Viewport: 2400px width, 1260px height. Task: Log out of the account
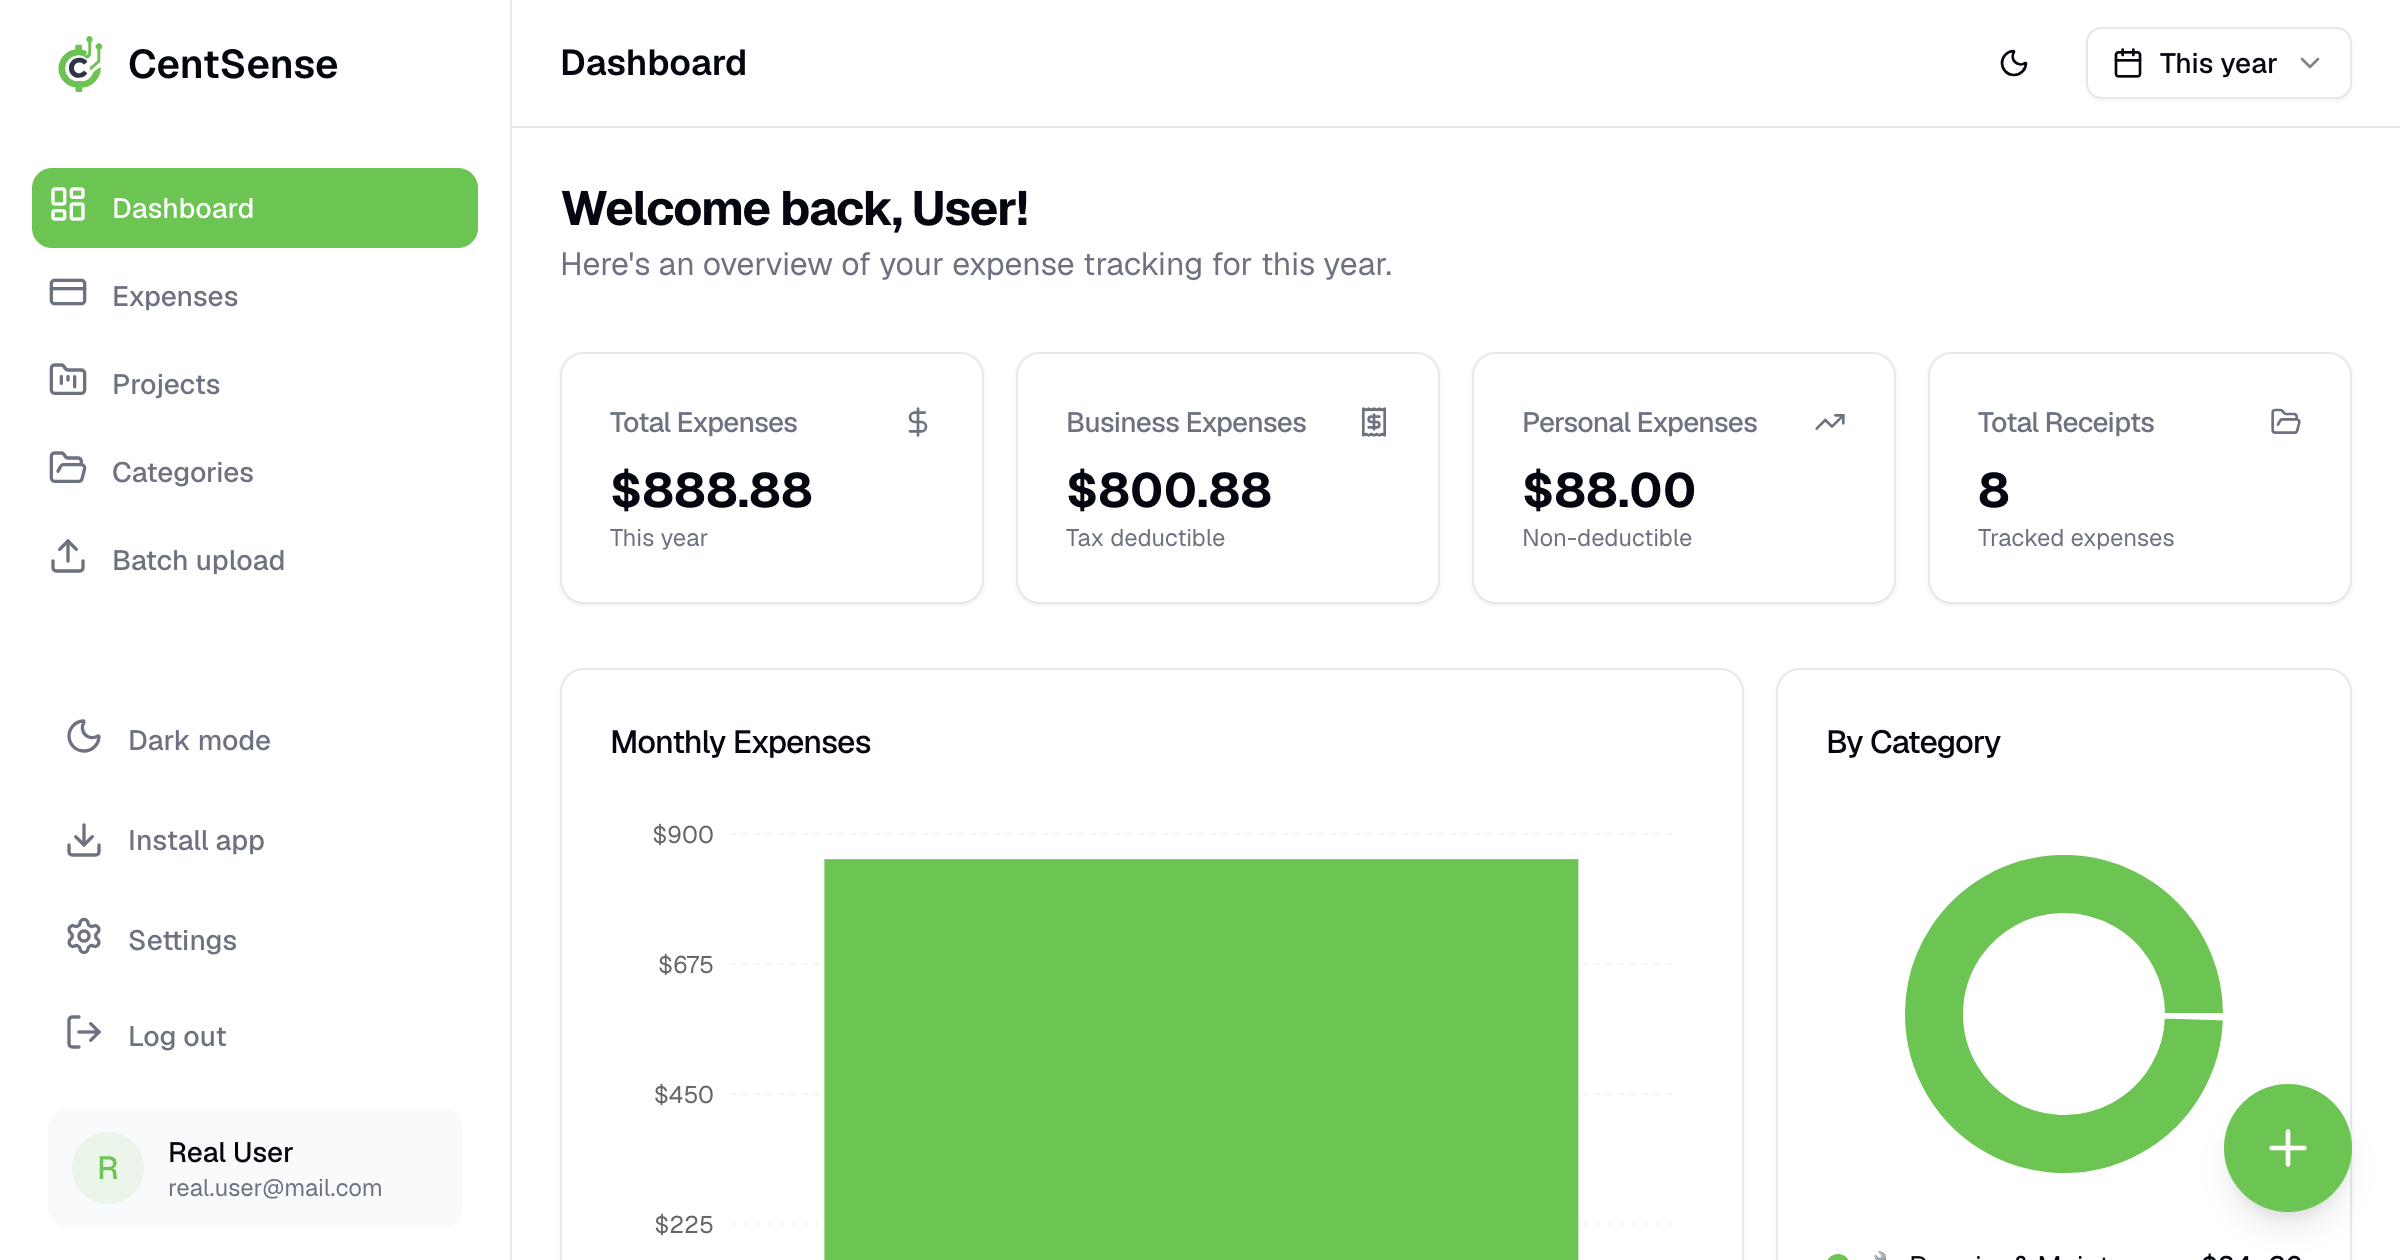click(177, 1036)
